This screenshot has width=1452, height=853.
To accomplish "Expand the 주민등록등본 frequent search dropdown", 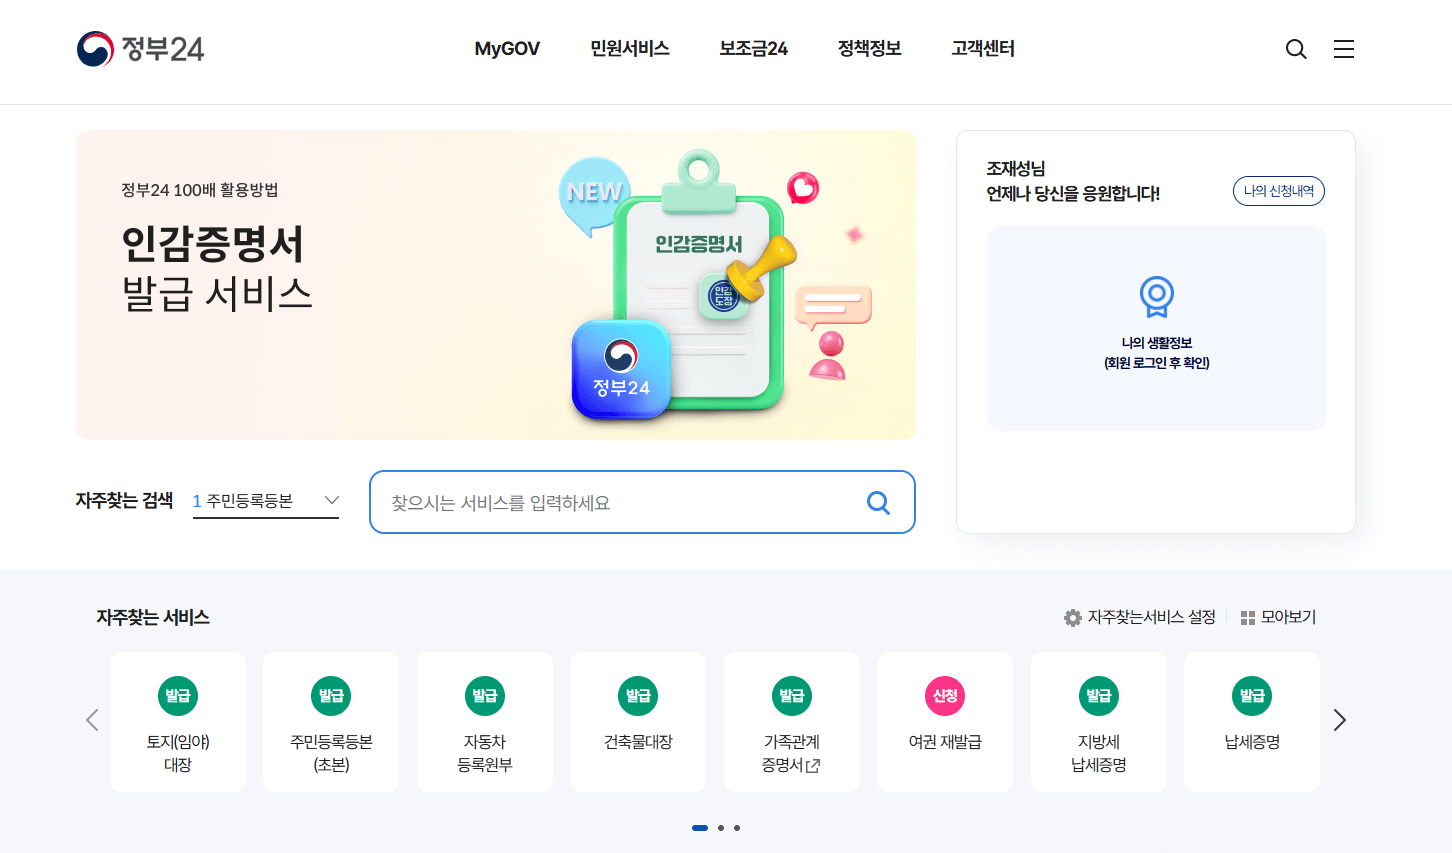I will (x=266, y=501).
